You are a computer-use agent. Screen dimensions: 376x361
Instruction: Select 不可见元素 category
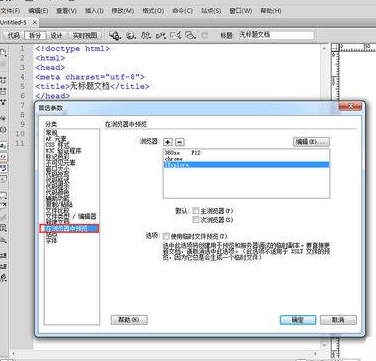[x=60, y=163]
